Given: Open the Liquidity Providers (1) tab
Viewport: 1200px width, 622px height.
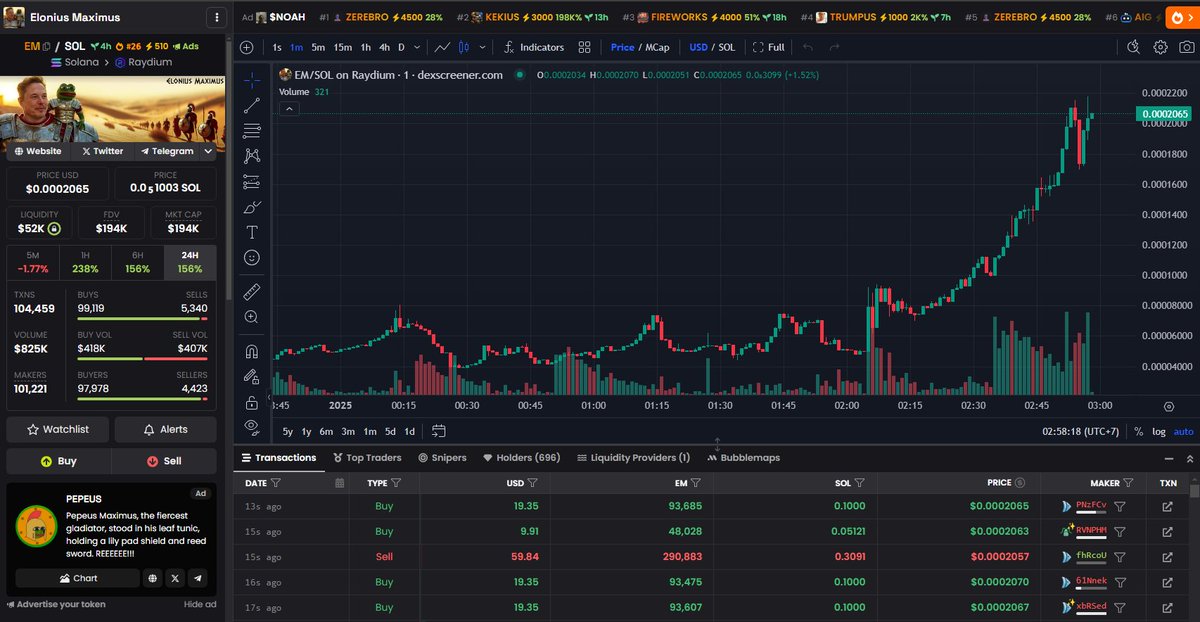Looking at the screenshot, I should [633, 457].
